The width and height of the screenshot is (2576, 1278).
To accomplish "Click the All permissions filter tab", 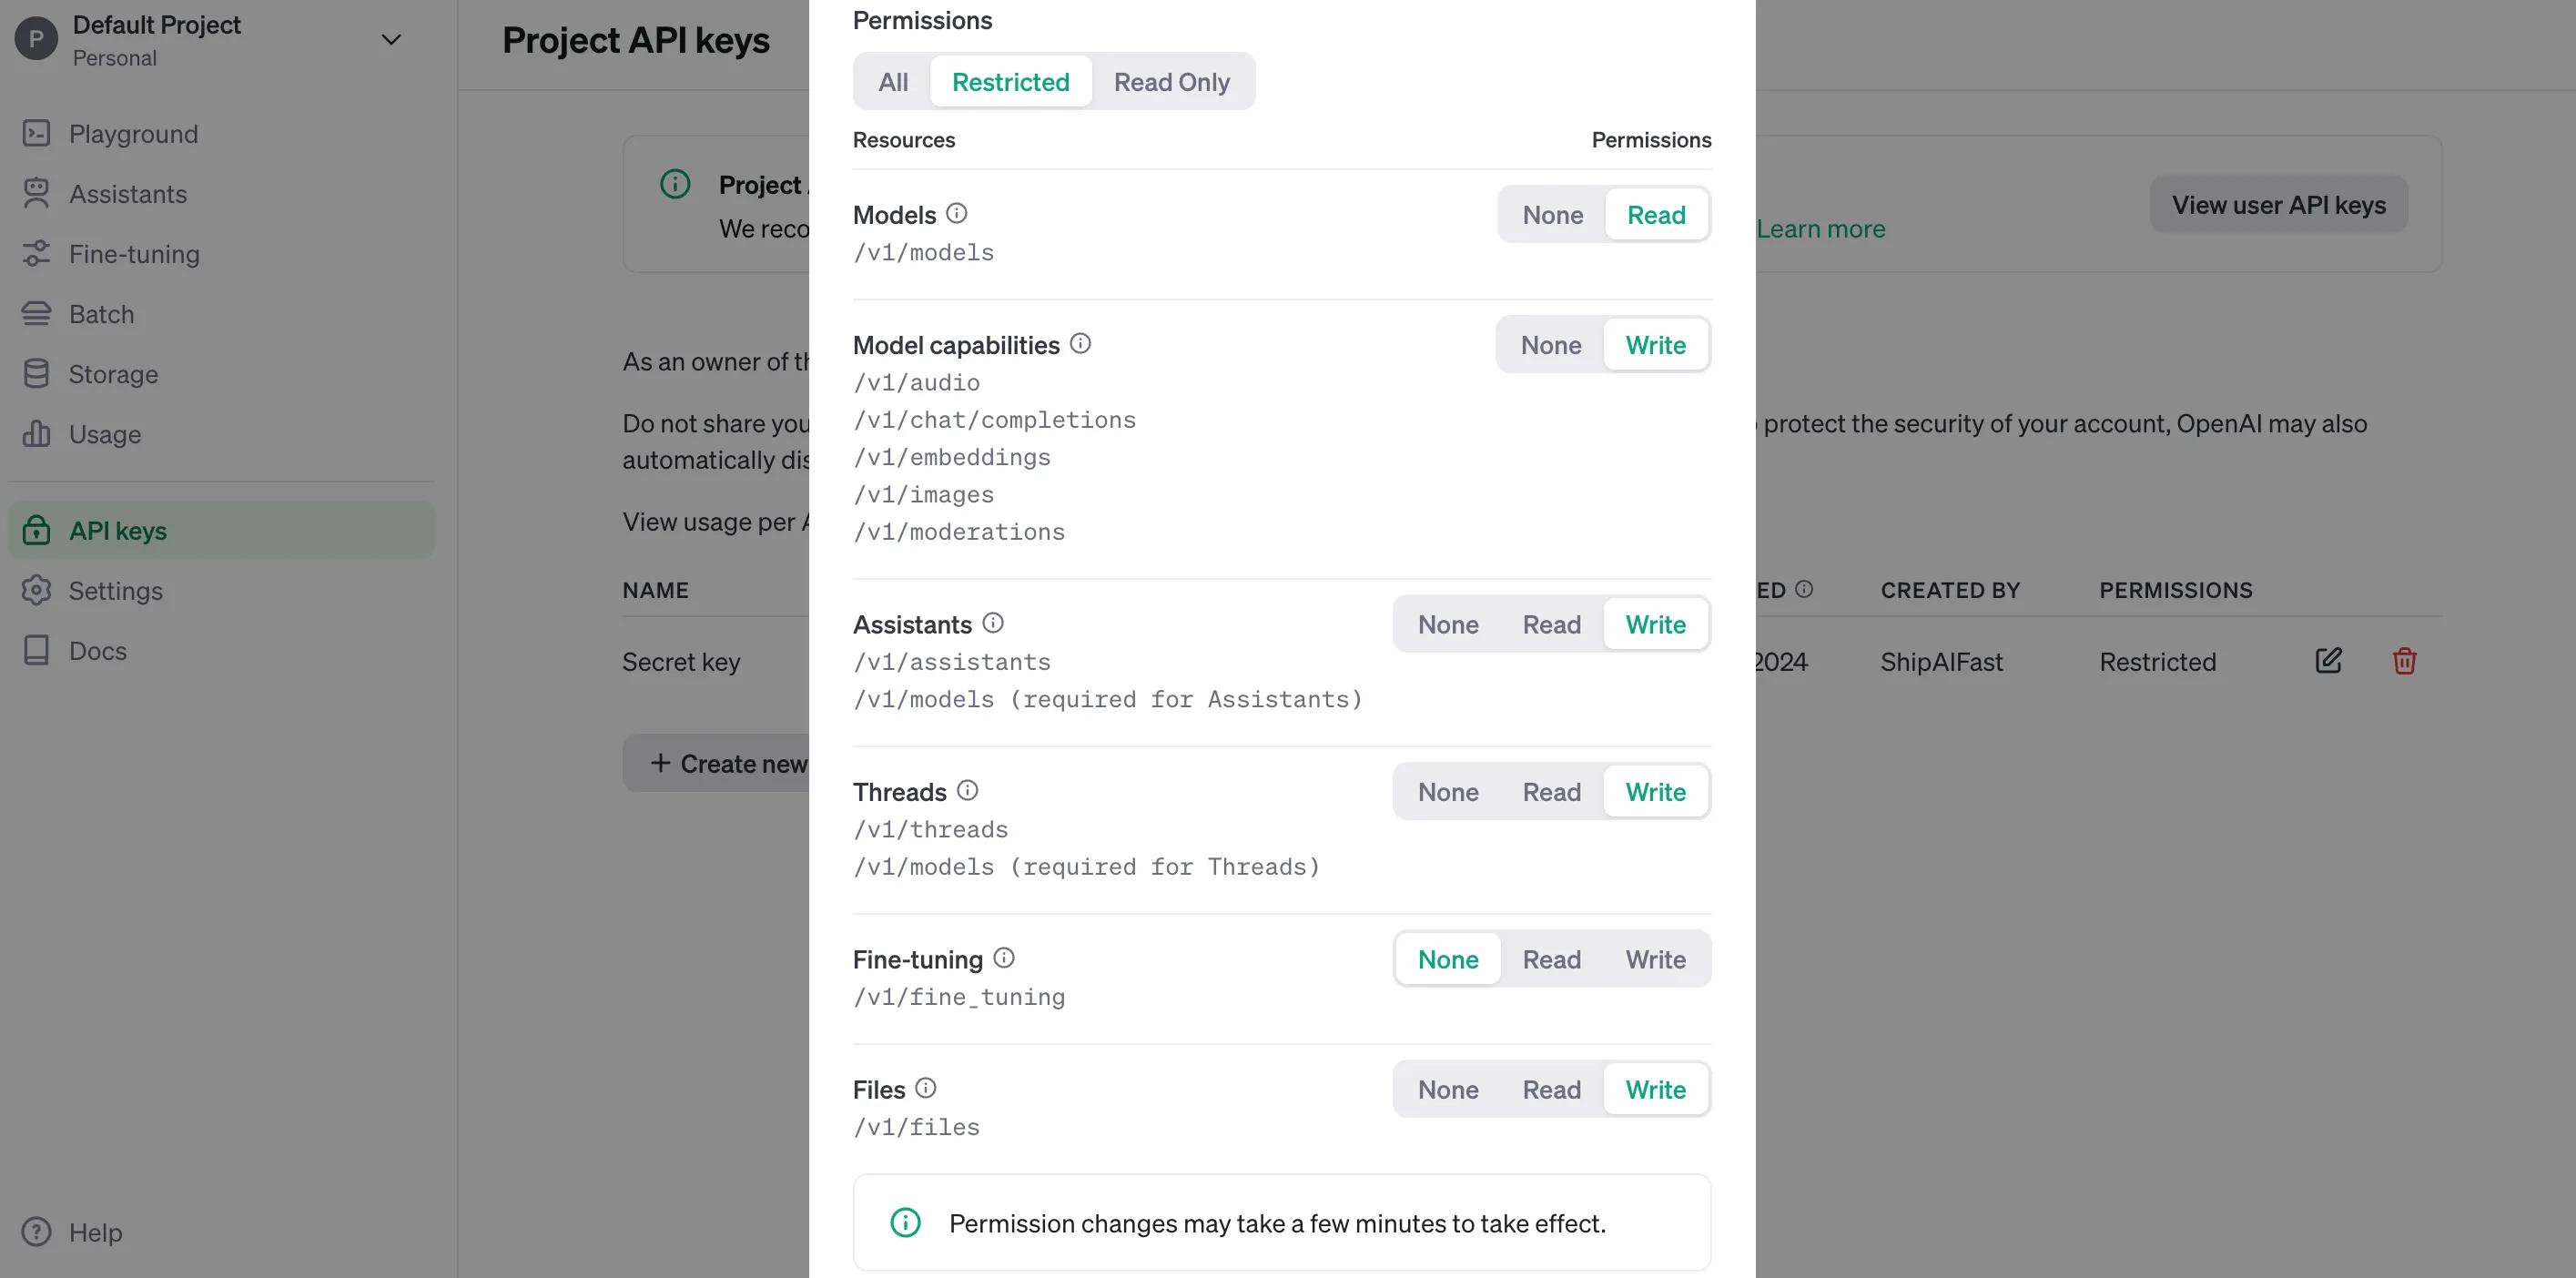I will point(892,80).
